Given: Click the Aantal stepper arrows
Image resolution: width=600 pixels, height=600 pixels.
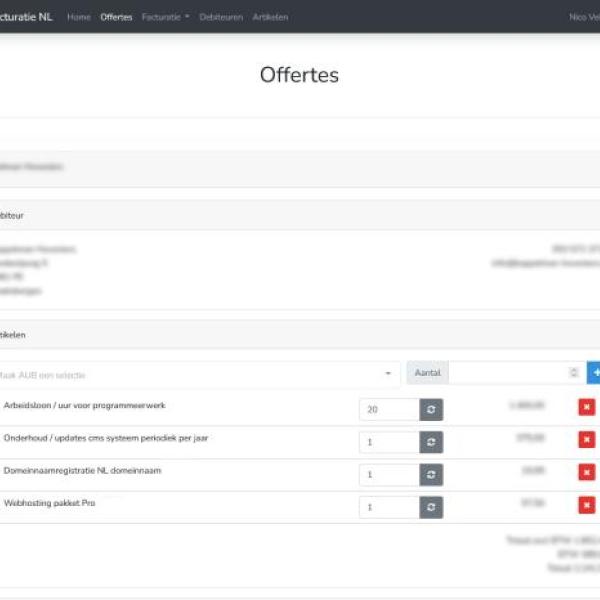Looking at the screenshot, I should click(573, 373).
